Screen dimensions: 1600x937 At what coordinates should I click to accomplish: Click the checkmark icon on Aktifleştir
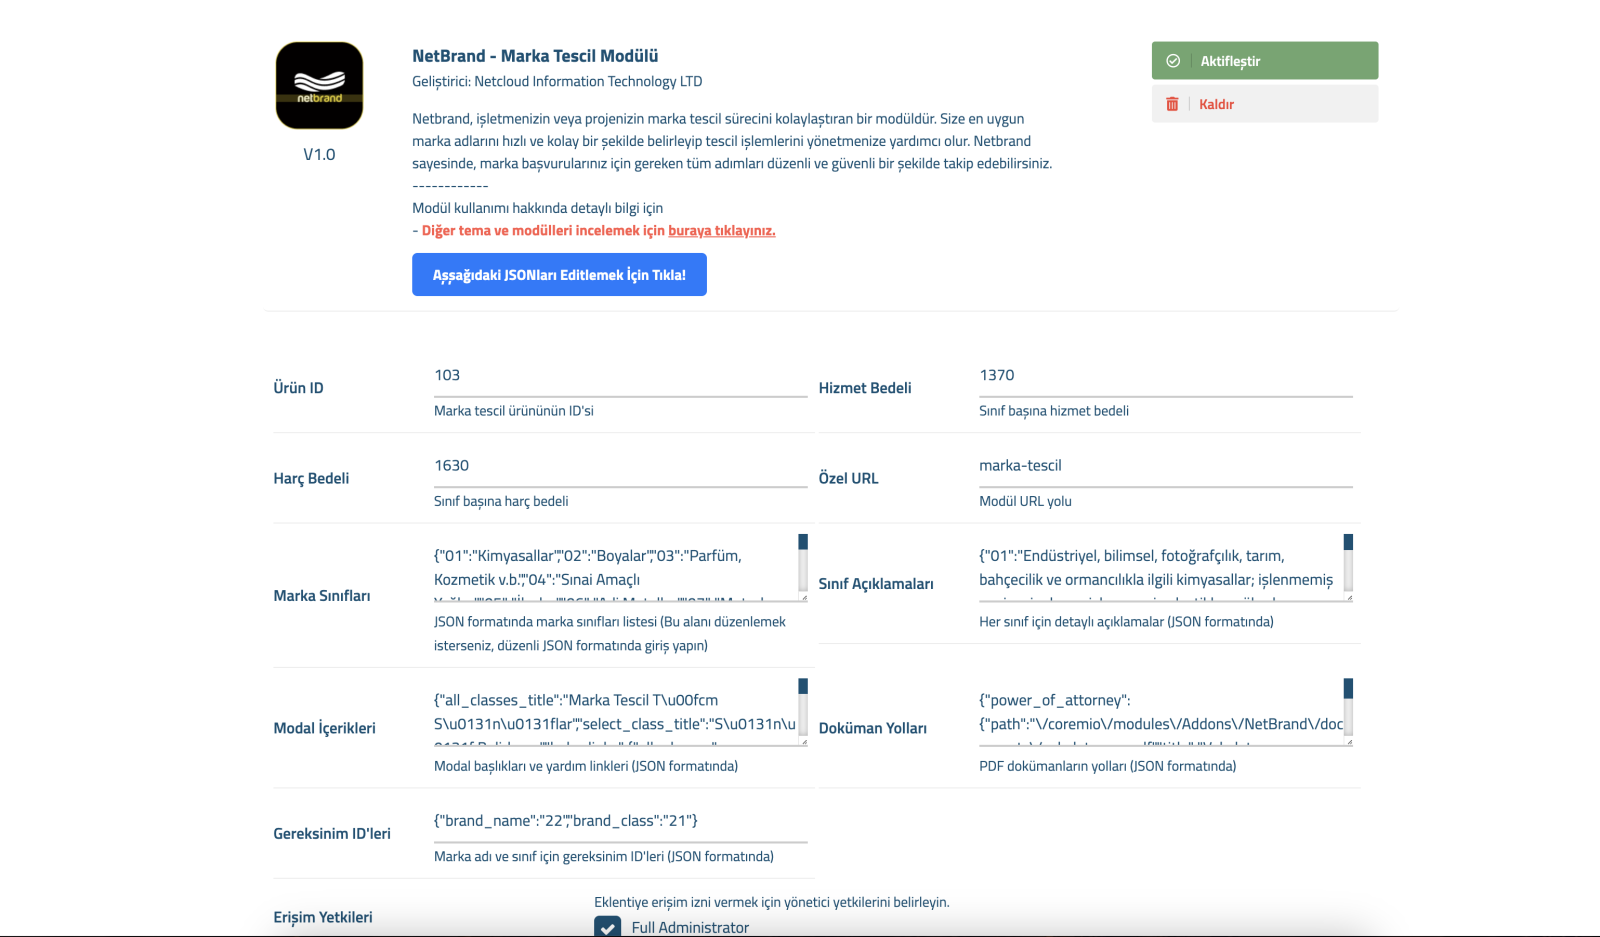[x=1173, y=61]
